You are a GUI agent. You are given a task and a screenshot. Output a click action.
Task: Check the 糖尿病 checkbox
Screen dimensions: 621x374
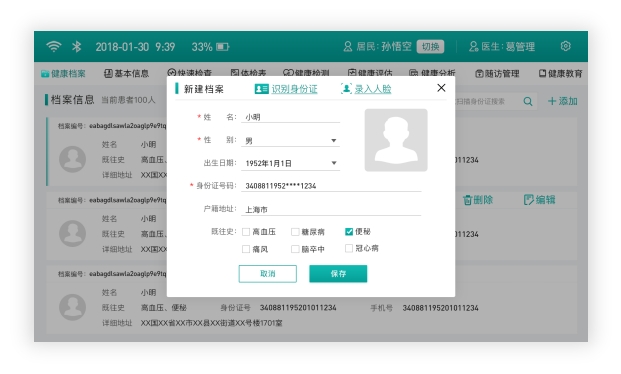pos(295,232)
